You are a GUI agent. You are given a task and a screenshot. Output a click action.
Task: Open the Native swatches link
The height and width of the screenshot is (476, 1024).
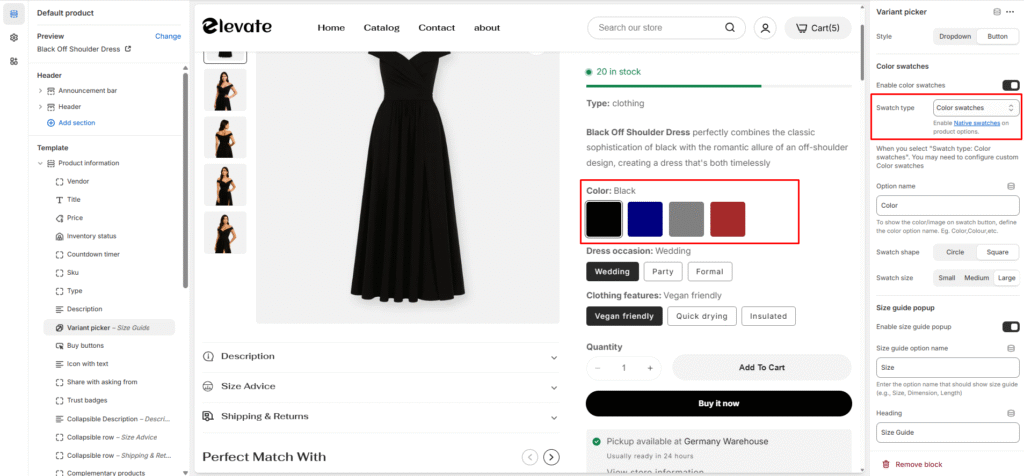[x=976, y=123]
